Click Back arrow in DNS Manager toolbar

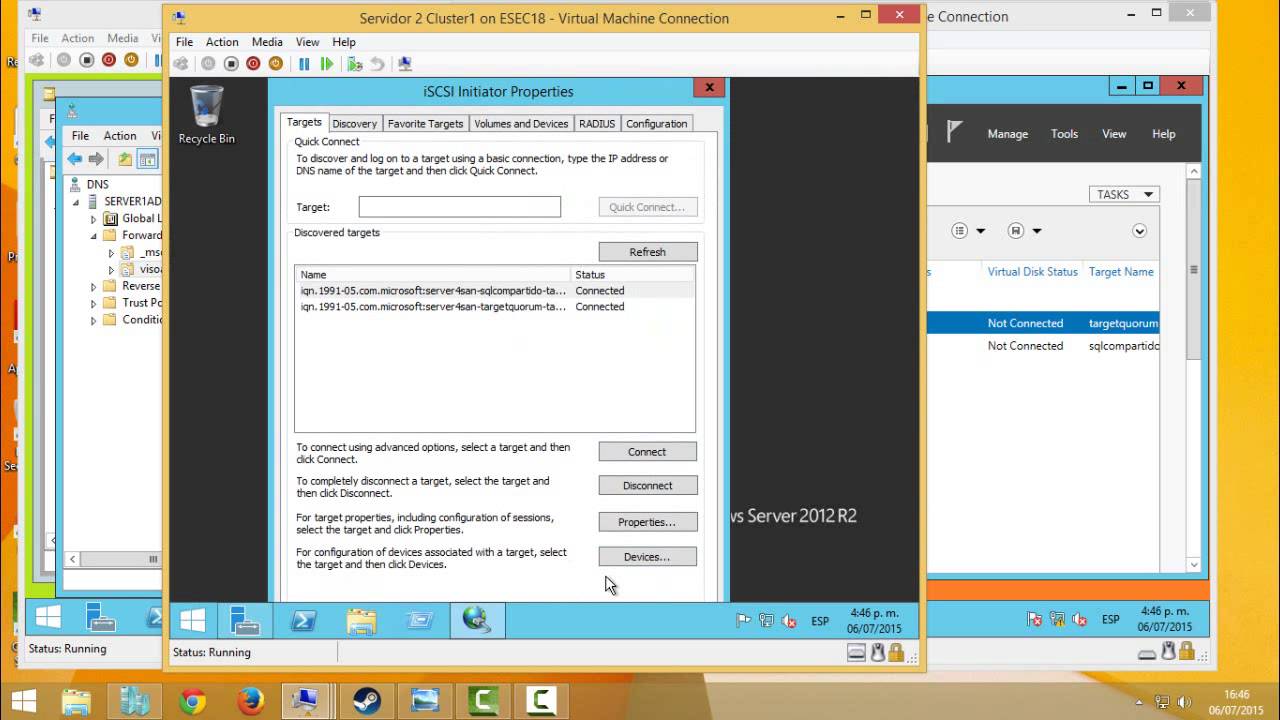75,159
